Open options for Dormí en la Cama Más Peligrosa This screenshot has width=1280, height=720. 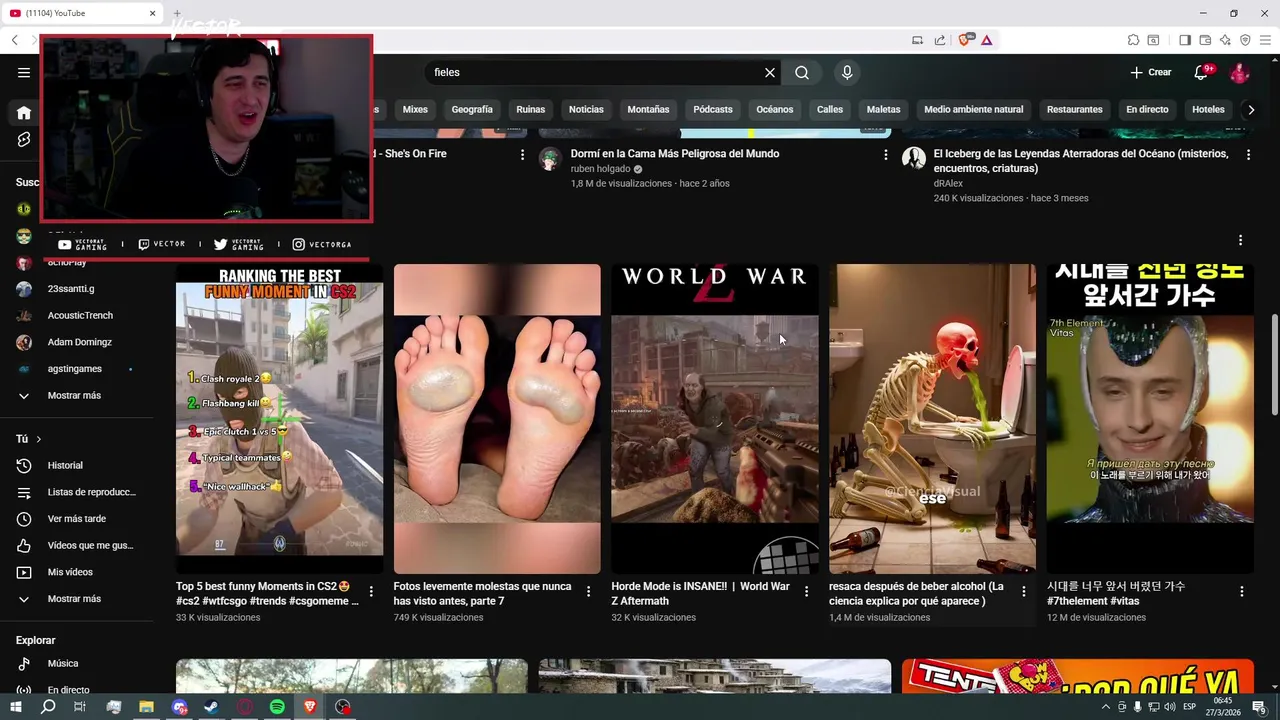(x=885, y=155)
